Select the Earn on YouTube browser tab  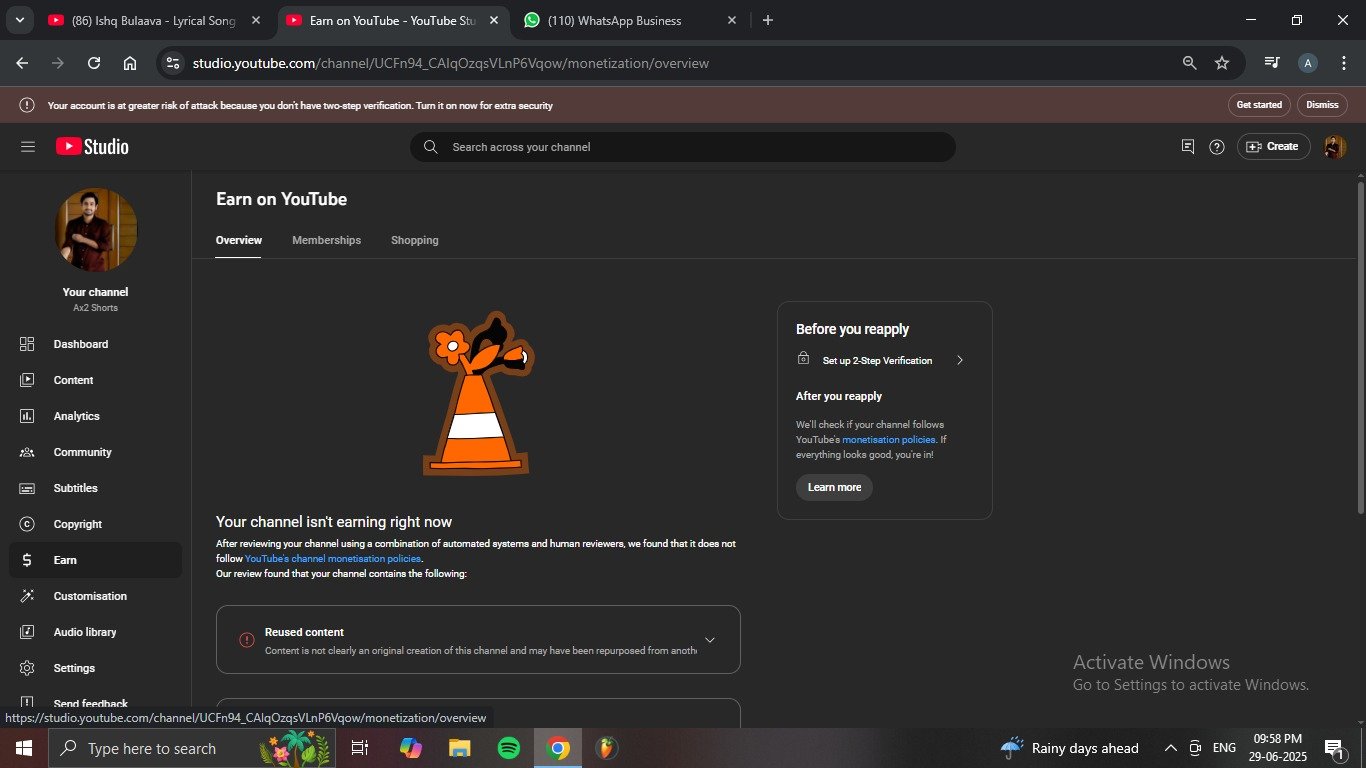[x=393, y=20]
